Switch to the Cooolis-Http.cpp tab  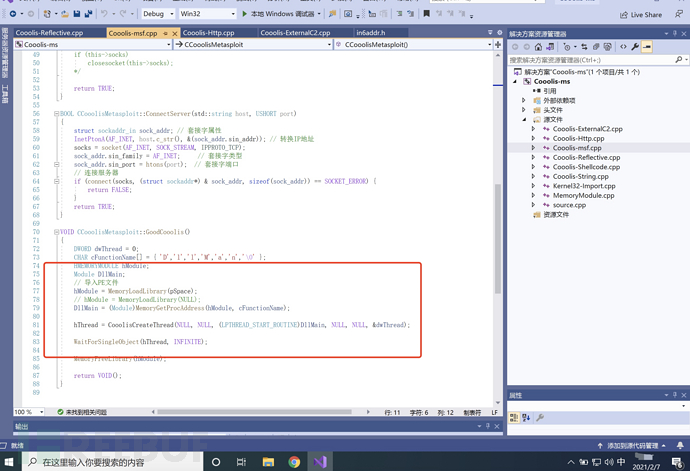click(x=210, y=32)
